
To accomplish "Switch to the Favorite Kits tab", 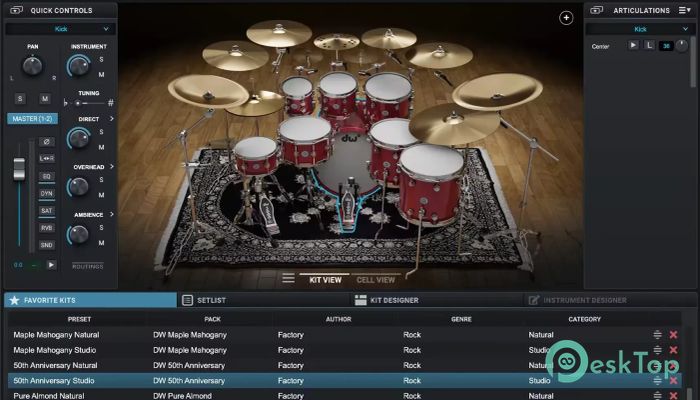I will coord(91,300).
